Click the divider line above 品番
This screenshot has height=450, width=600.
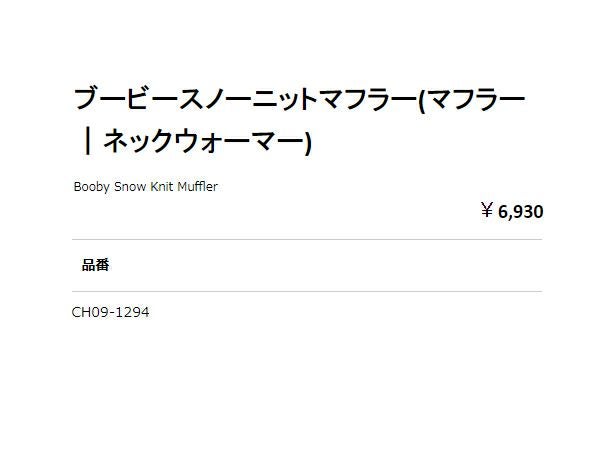click(x=307, y=240)
